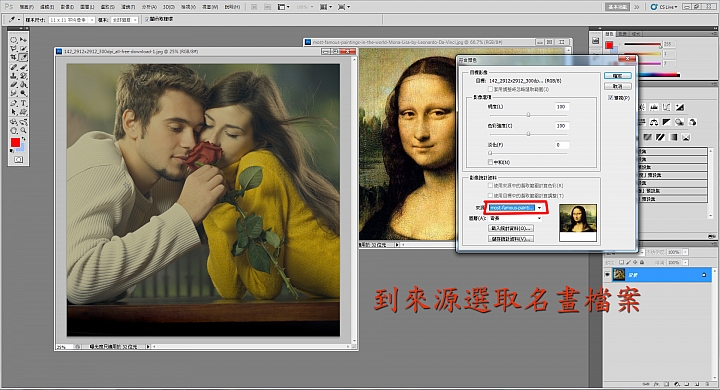This screenshot has height=390, width=720.
Task: Open the 11 x 11 sample size dropdown
Action: coord(72,20)
